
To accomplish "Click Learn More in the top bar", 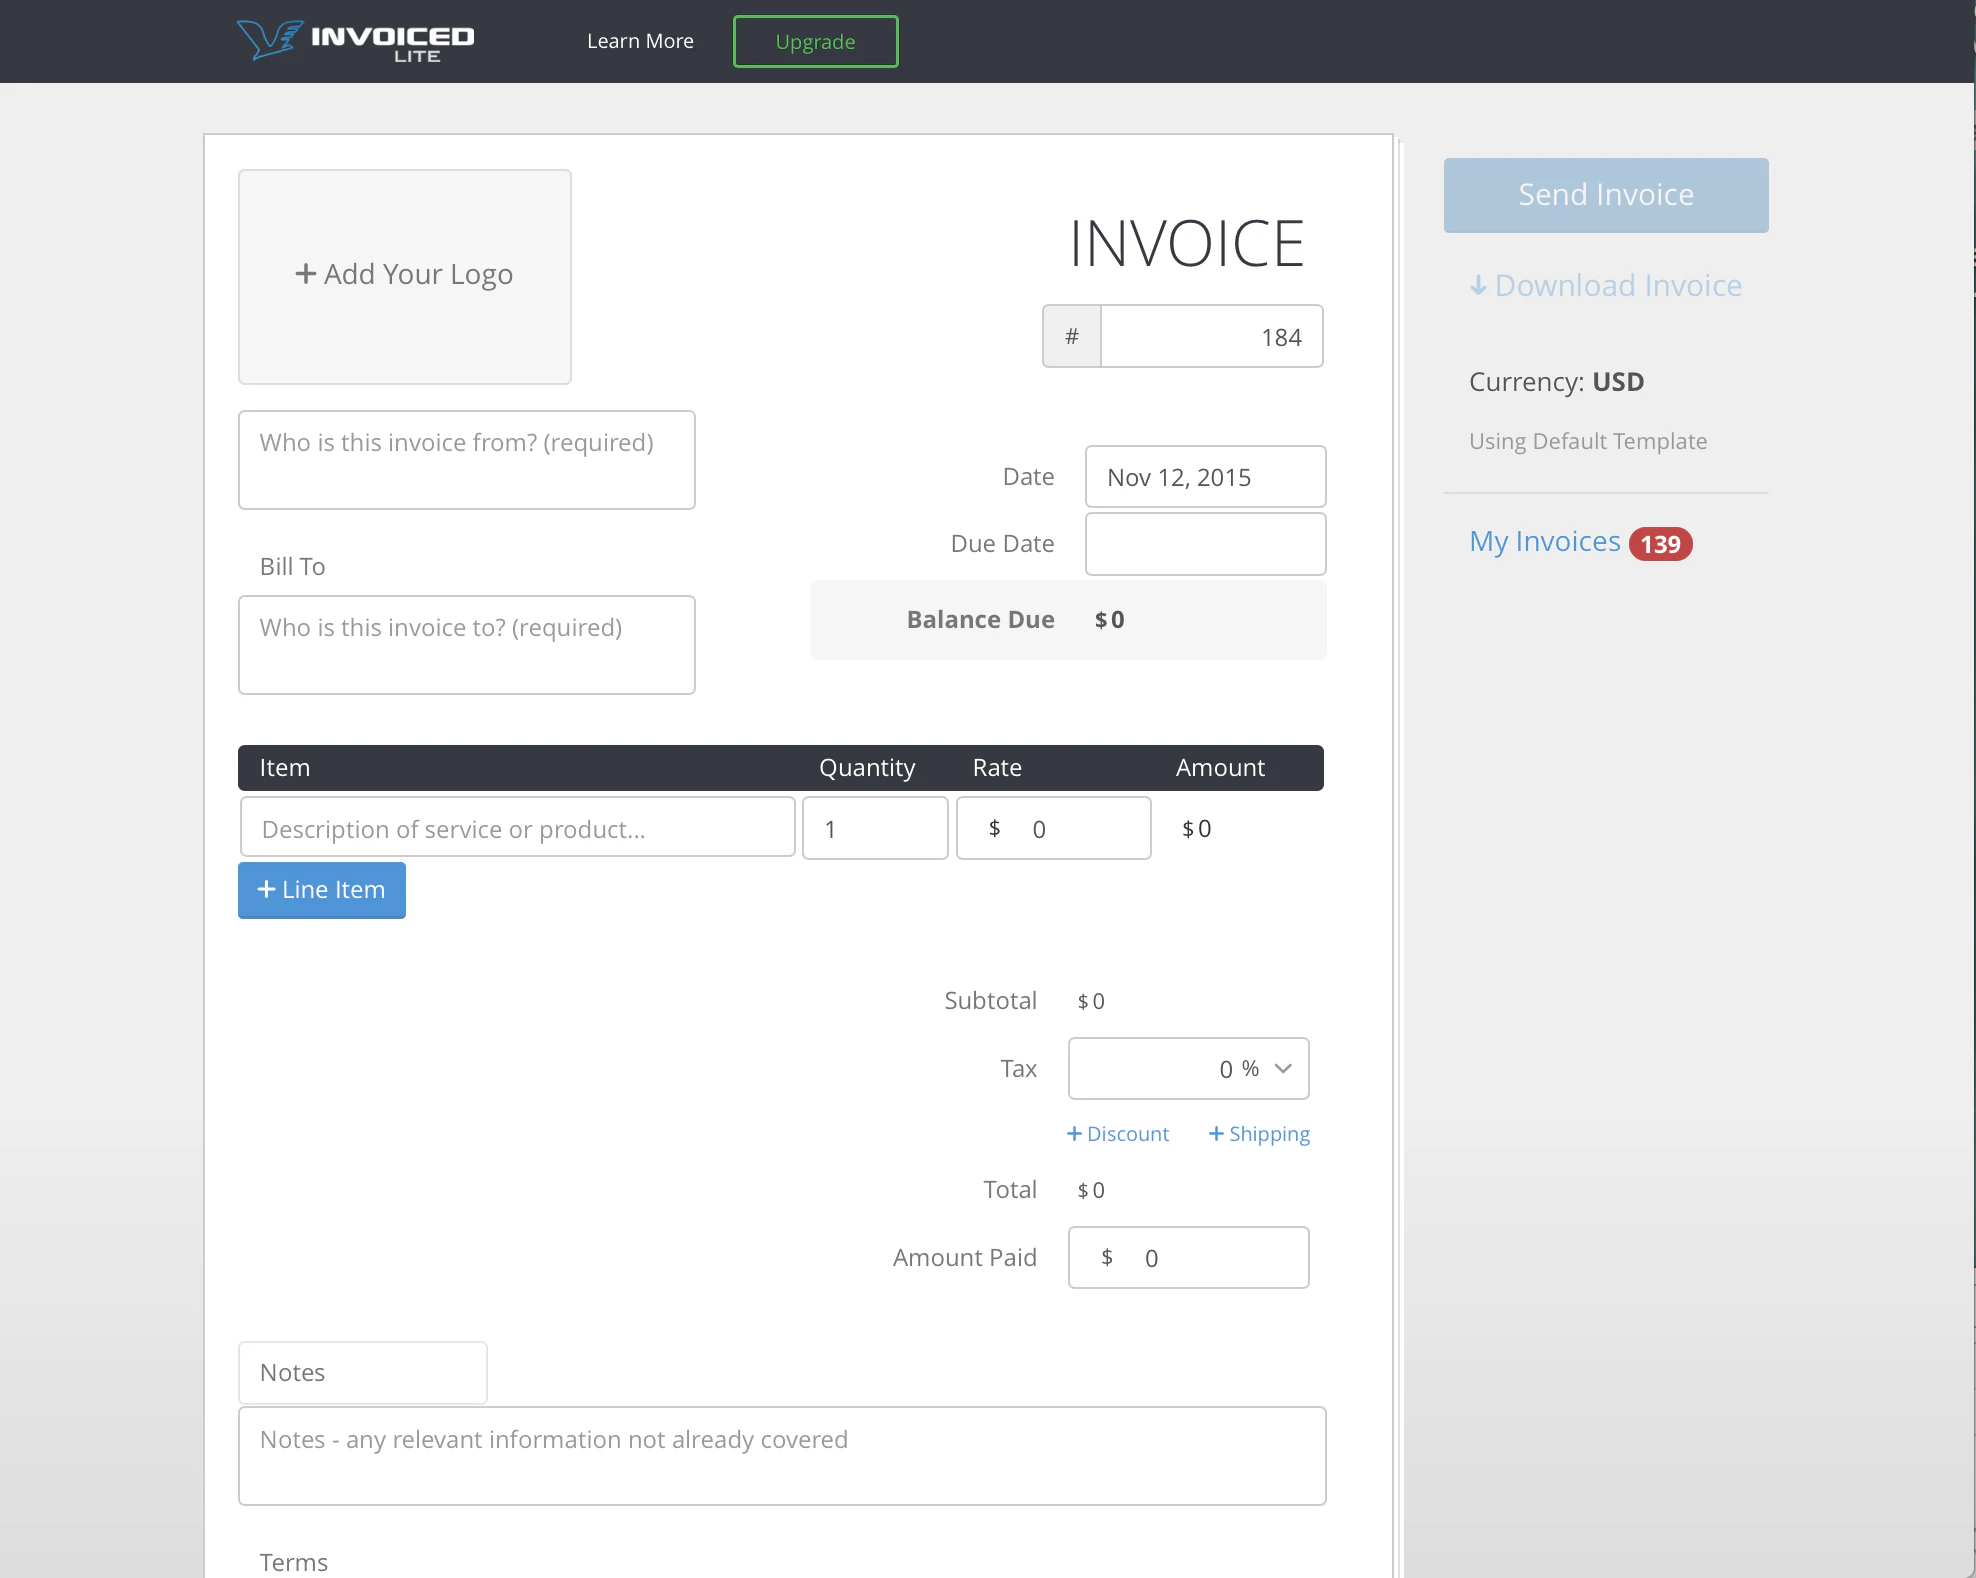I will point(640,41).
